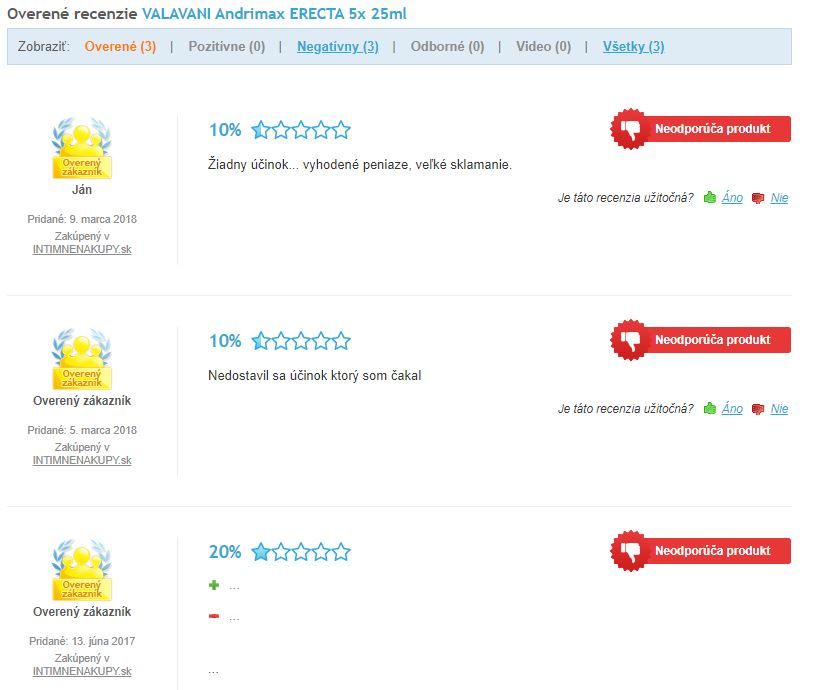
Task: Click 'Overený zákazník' name on 5. marca 2018 review
Action: [82, 401]
